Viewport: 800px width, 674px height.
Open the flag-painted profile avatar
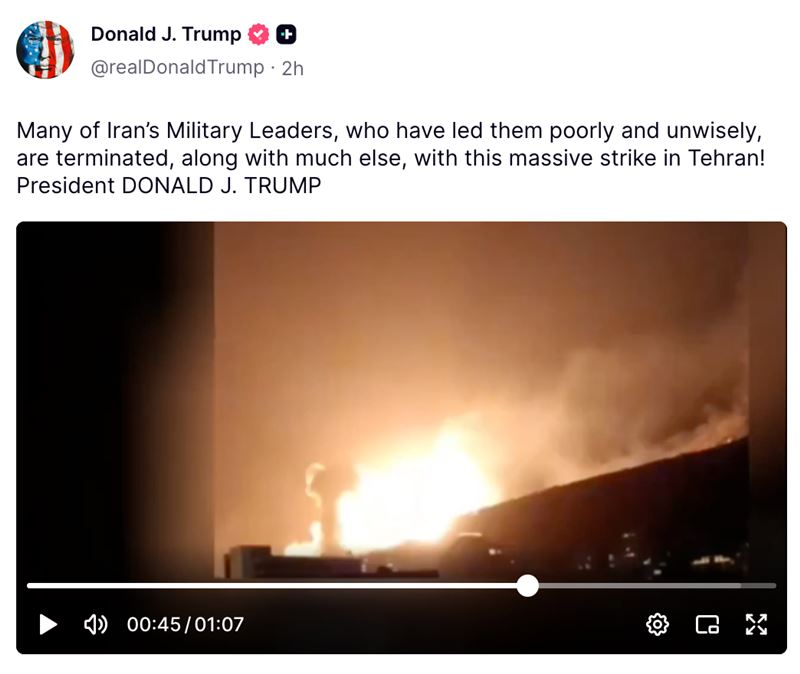[x=45, y=49]
